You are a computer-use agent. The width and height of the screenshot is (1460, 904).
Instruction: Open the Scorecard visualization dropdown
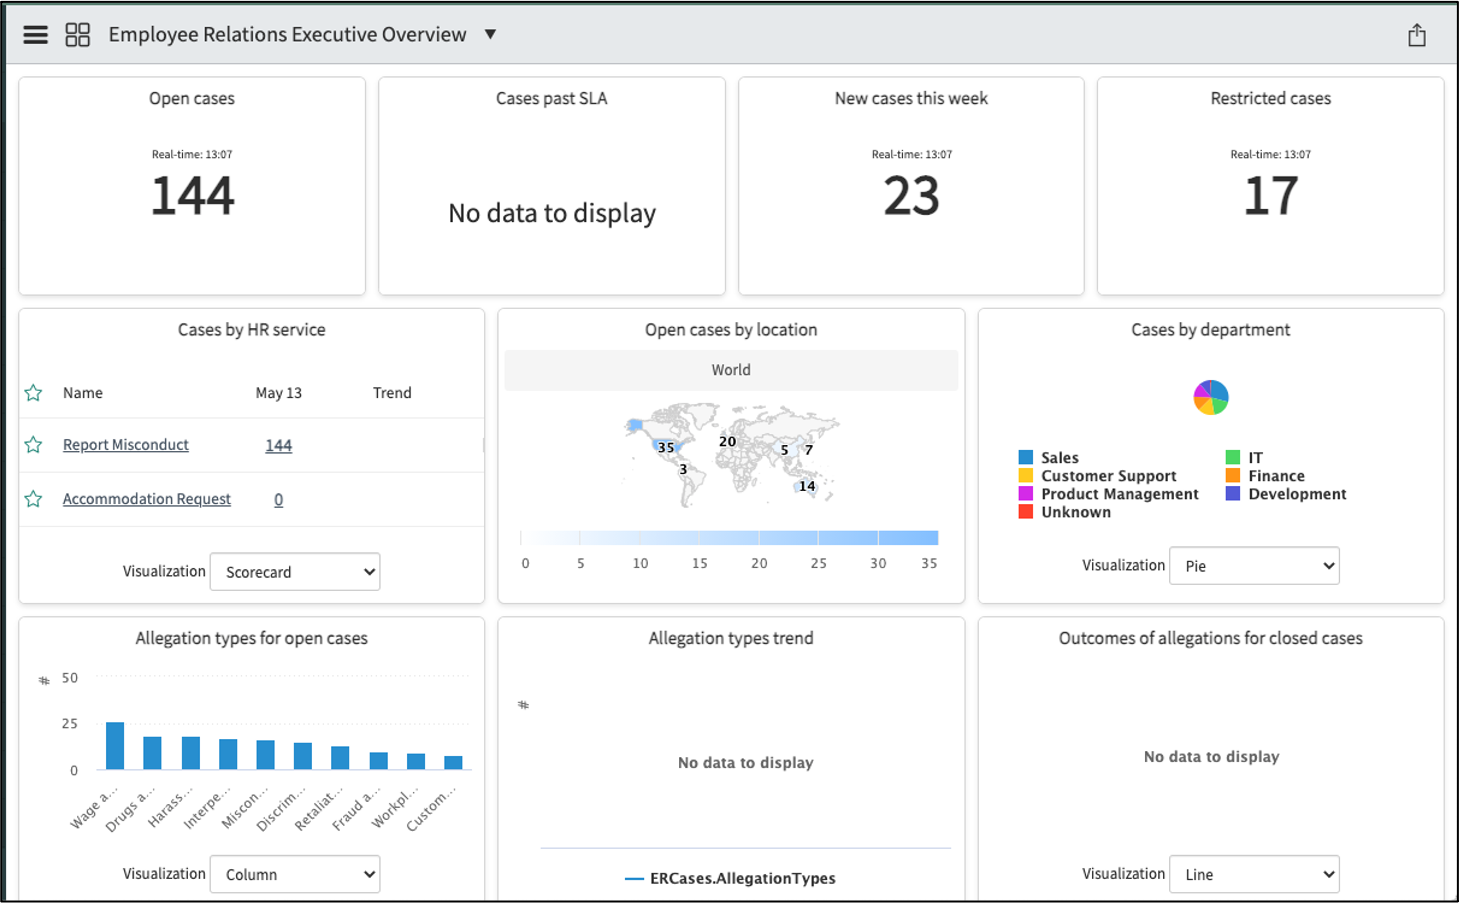point(295,572)
